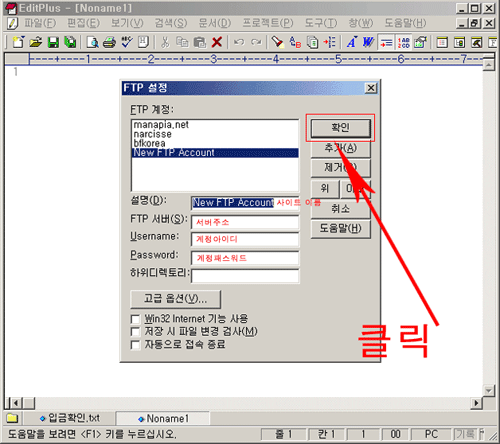Click the 도움말(H) button in dialog
Viewport: 500px width, 444px height.
click(340, 229)
